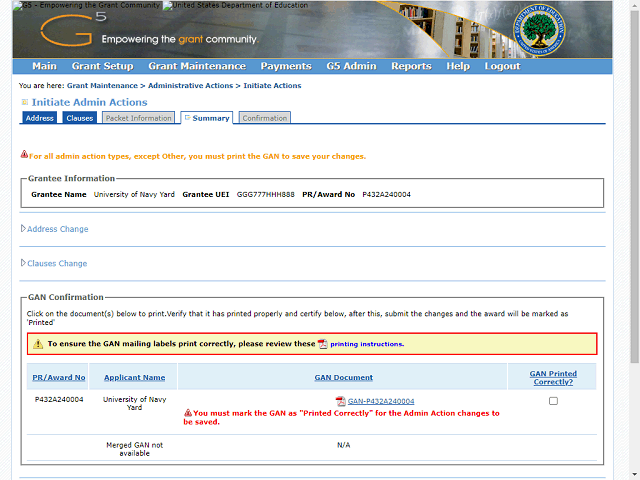Open the G5 Admin menu
The image size is (640, 480).
click(351, 66)
